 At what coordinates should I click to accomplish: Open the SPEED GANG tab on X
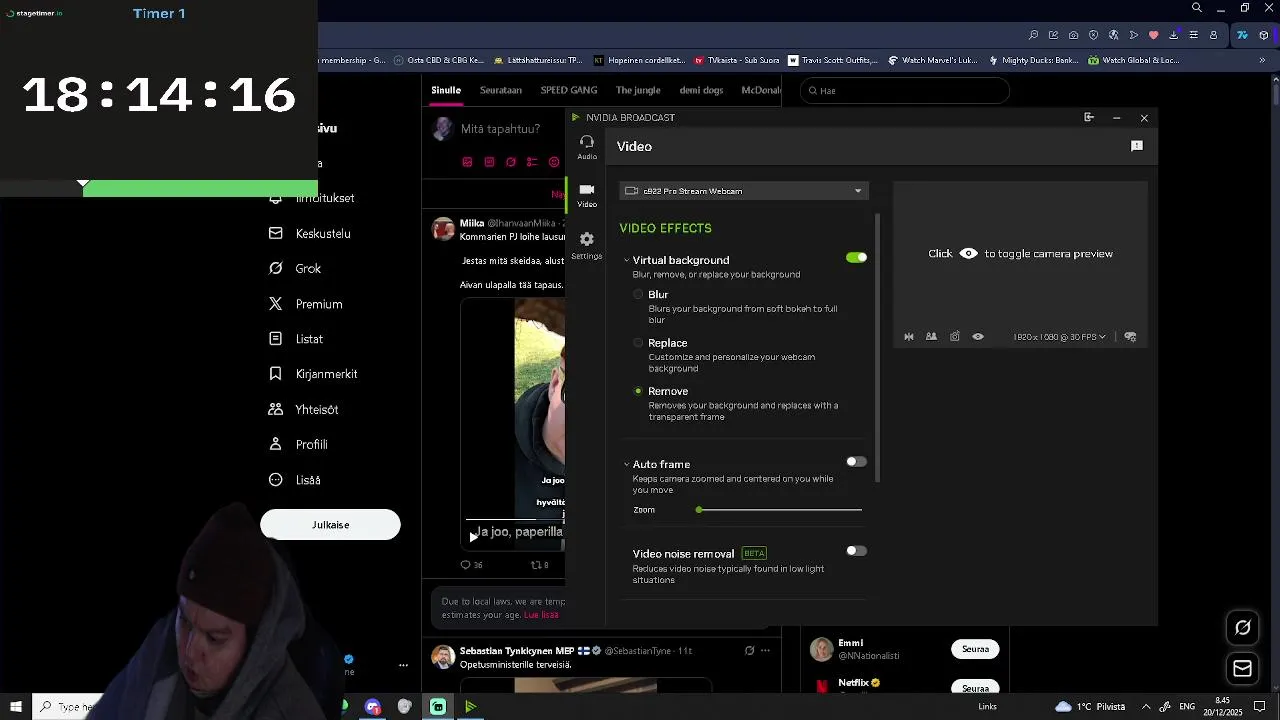[569, 90]
